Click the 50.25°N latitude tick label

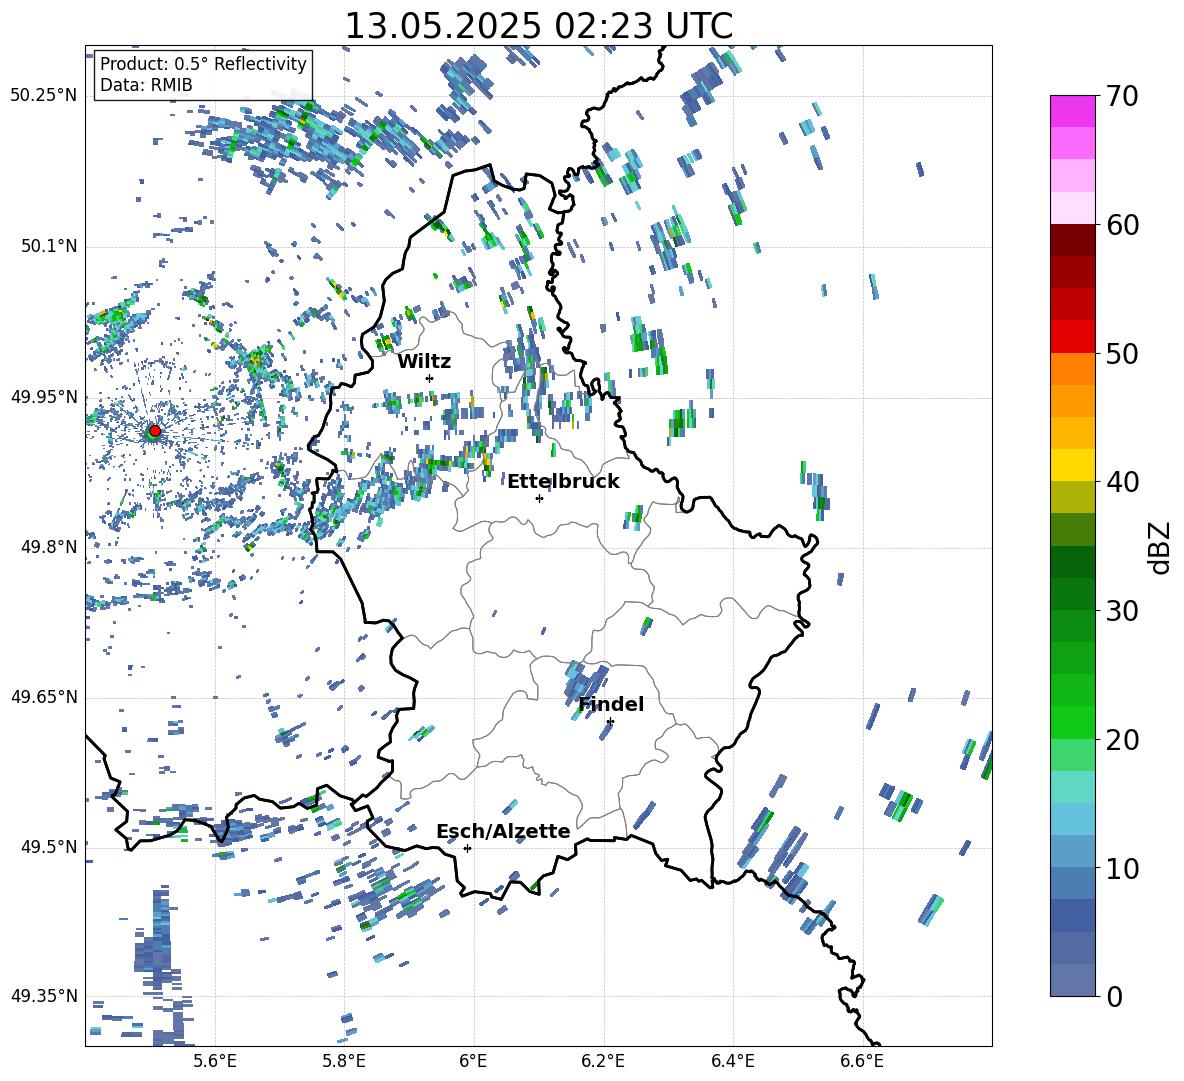tap(44, 96)
